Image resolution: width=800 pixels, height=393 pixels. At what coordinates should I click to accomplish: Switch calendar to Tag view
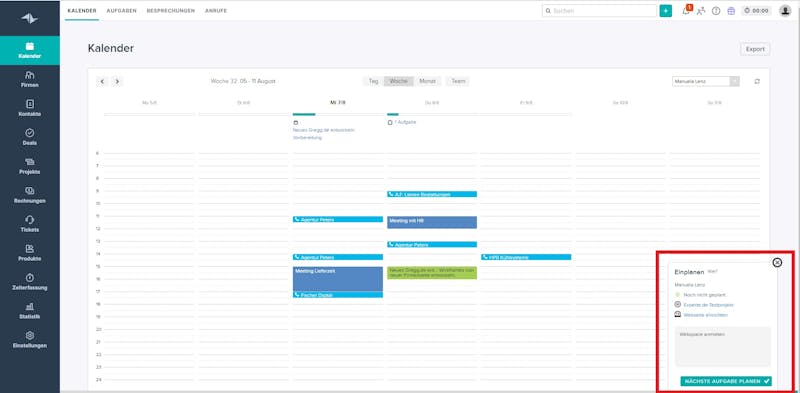(373, 81)
